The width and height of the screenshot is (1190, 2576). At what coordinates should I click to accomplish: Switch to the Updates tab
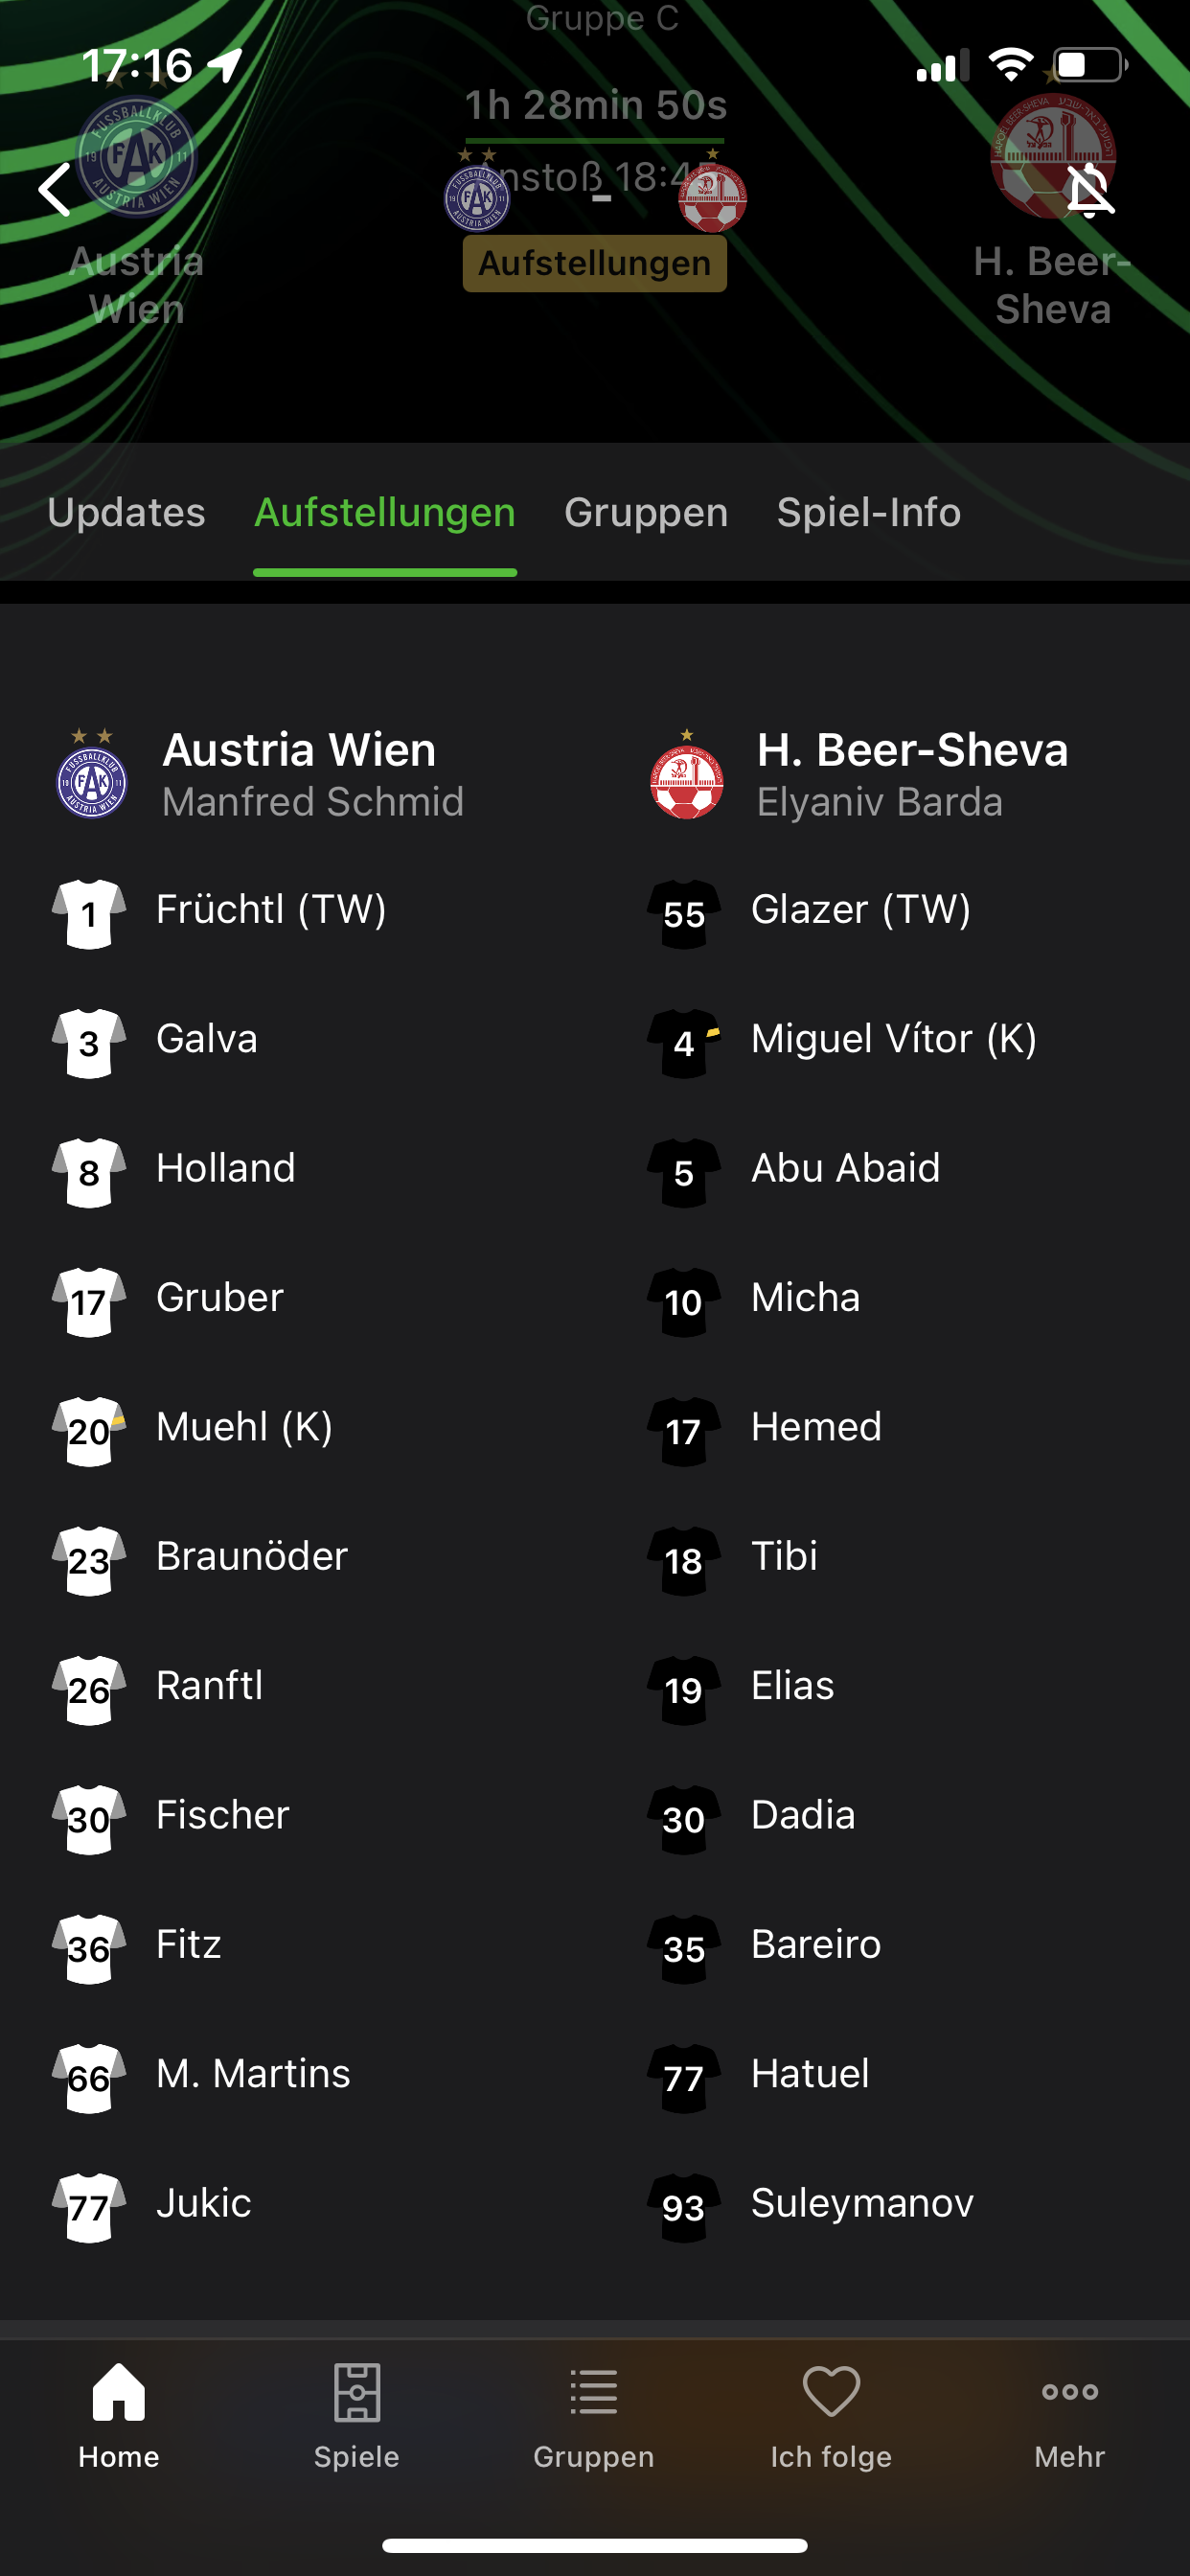click(x=126, y=513)
